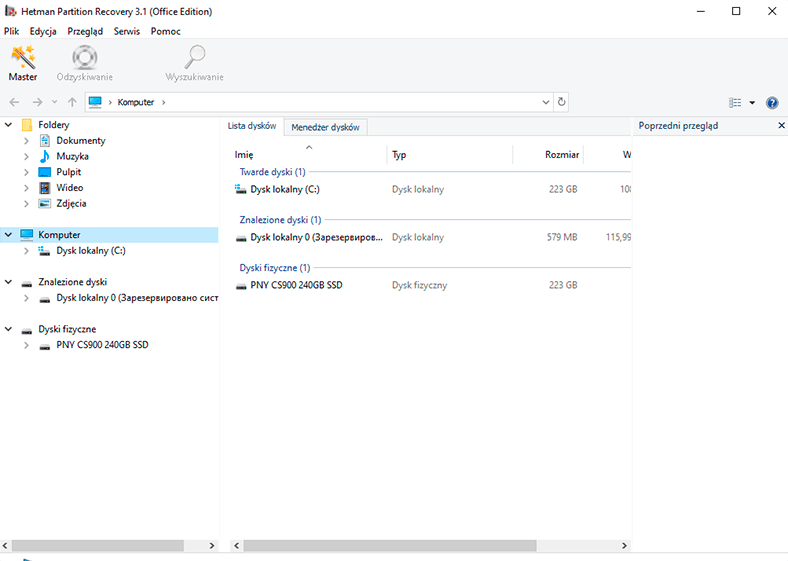This screenshot has width=788, height=561.
Task: Click the Dyski fizyczne drive icon in tree
Action: pyautogui.click(x=27, y=330)
